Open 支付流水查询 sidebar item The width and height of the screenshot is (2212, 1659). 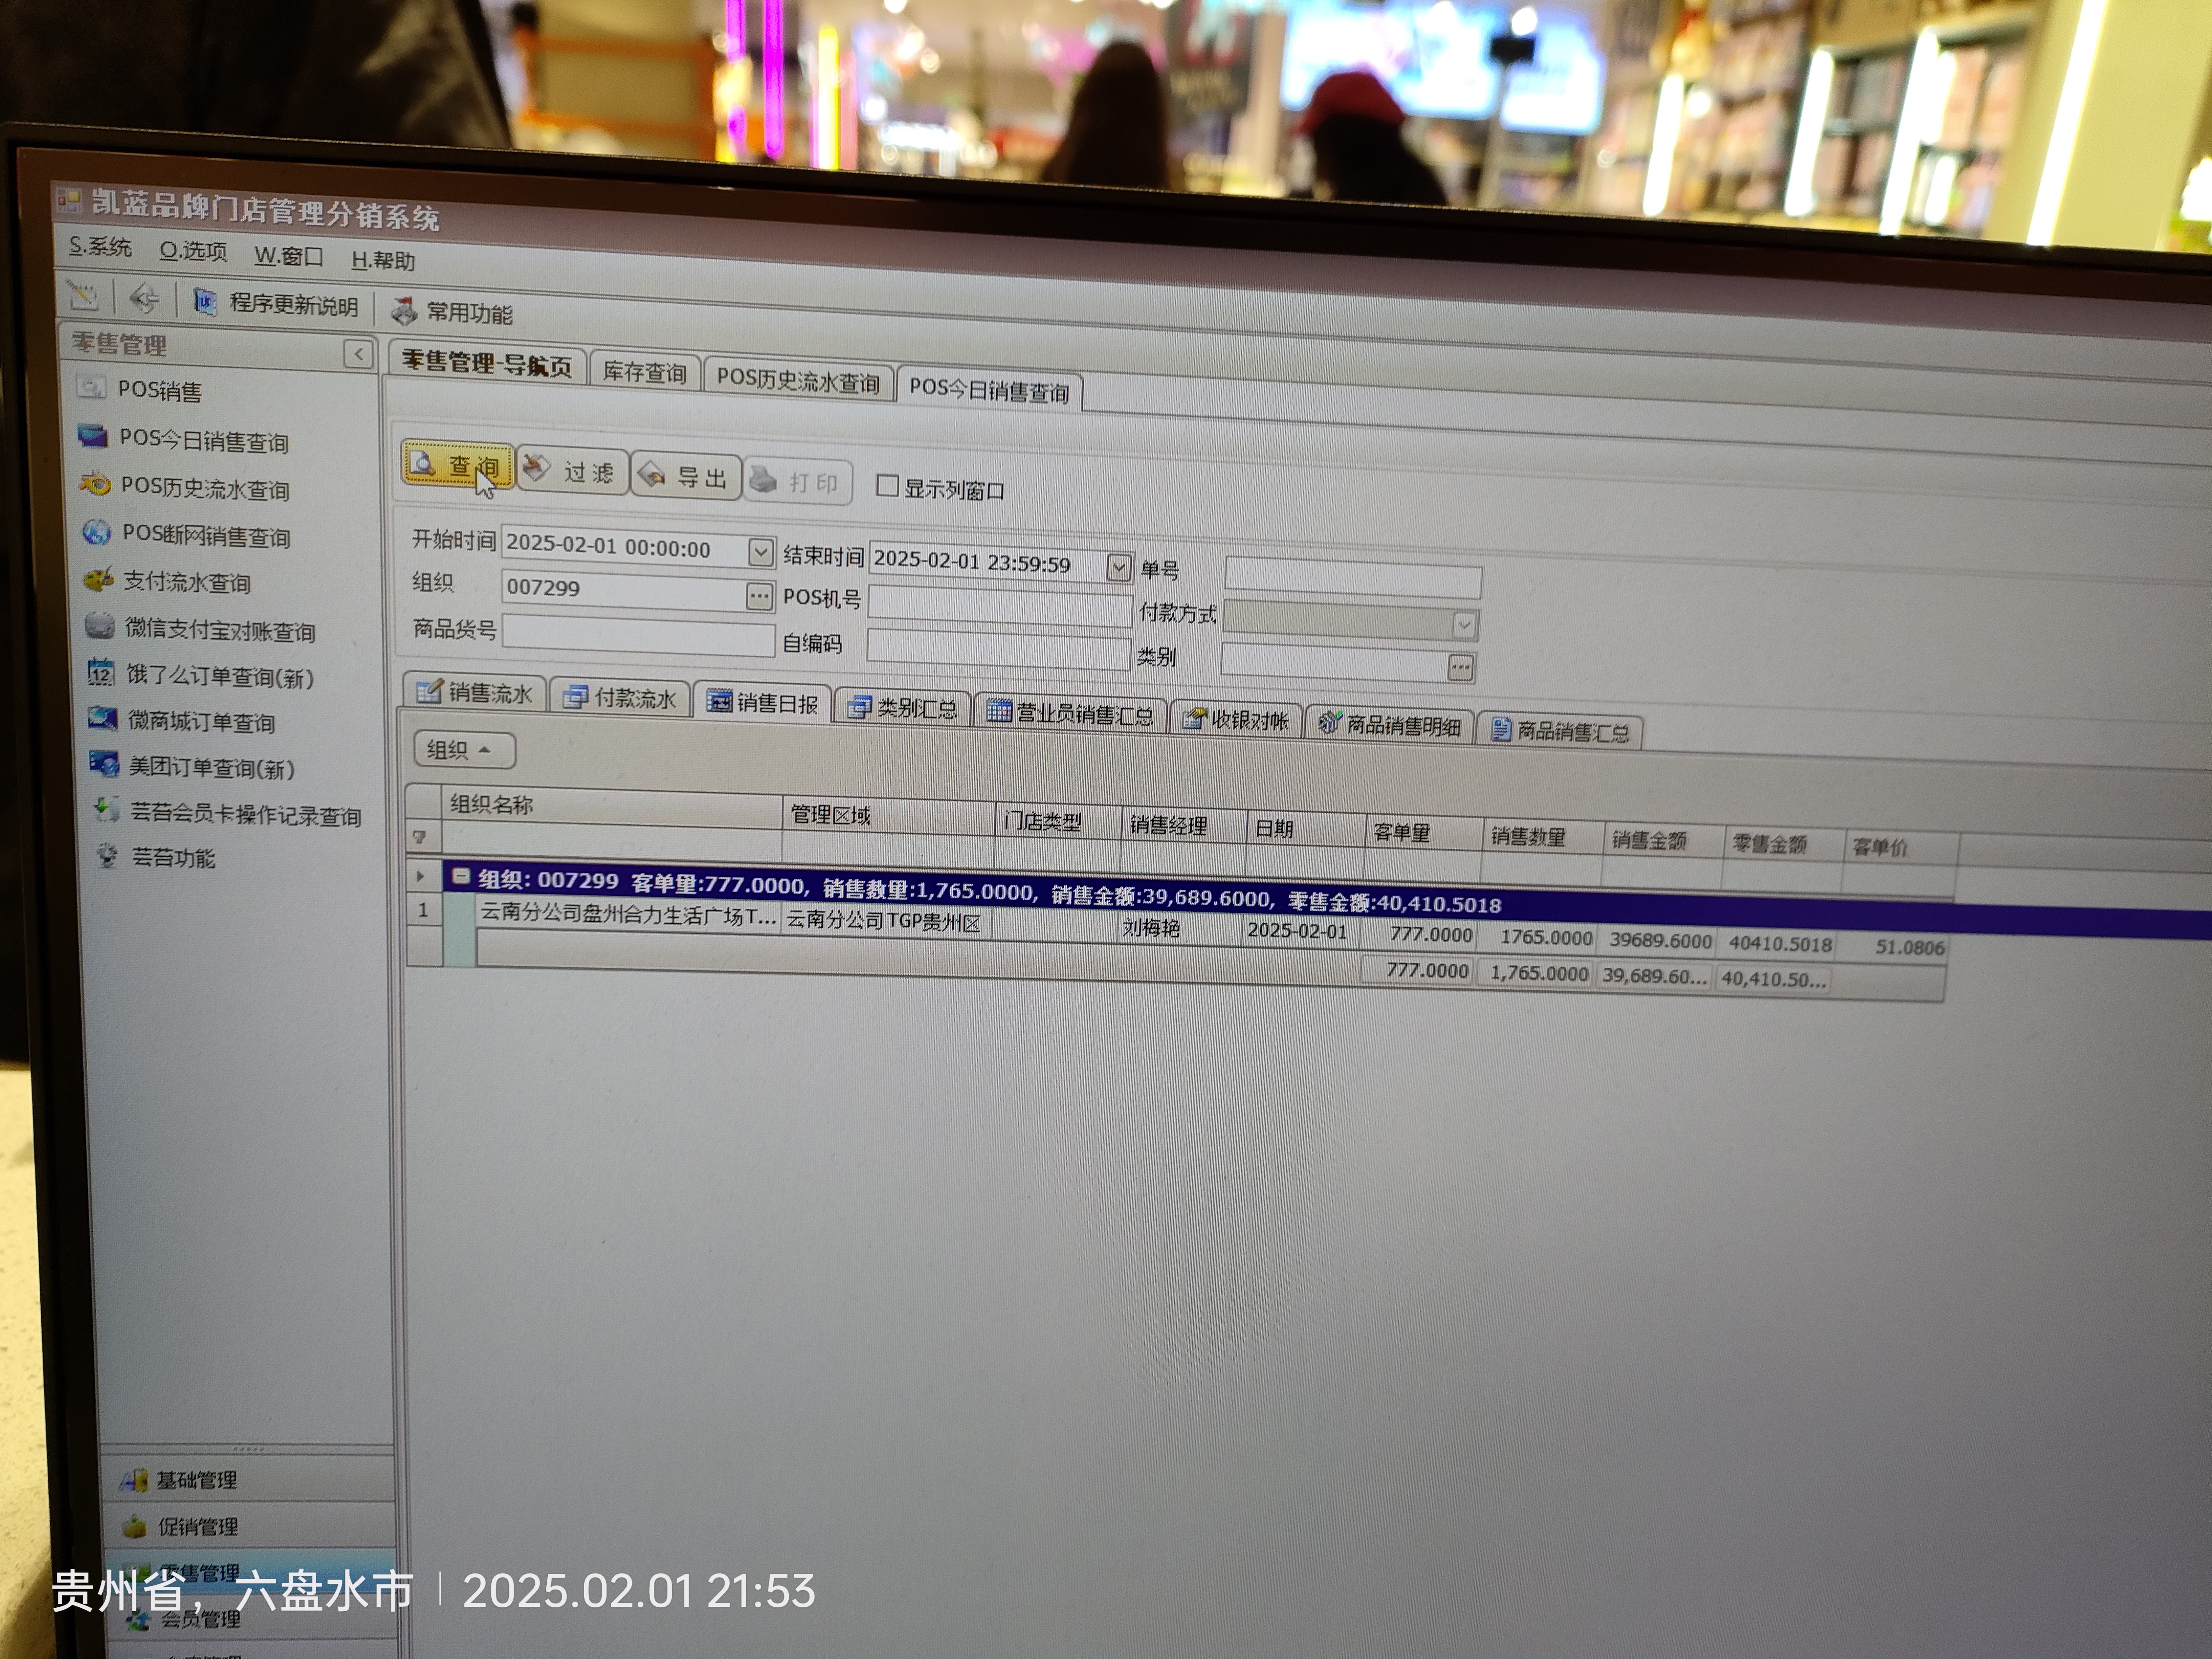pyautogui.click(x=186, y=582)
